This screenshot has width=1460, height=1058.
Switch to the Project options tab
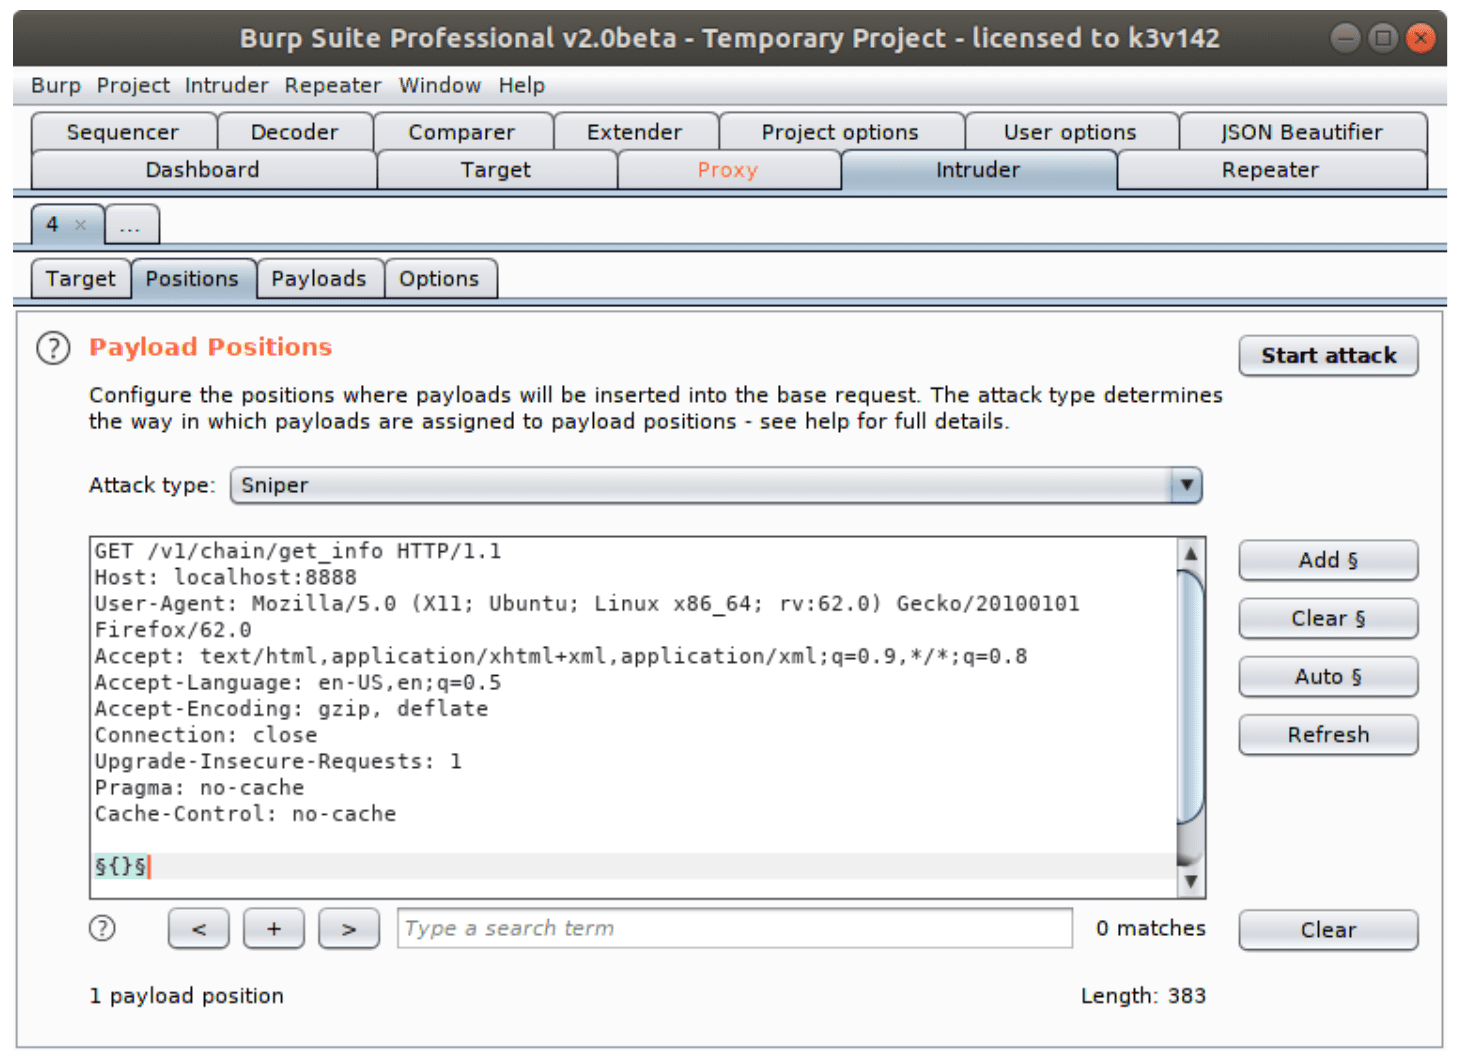coord(840,132)
